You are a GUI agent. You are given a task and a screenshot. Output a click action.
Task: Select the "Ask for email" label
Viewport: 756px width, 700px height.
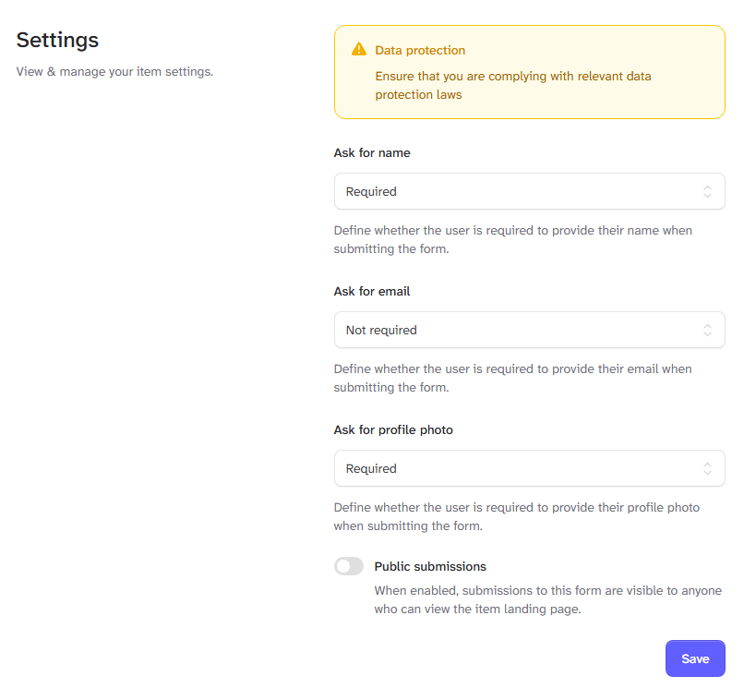coord(372,291)
